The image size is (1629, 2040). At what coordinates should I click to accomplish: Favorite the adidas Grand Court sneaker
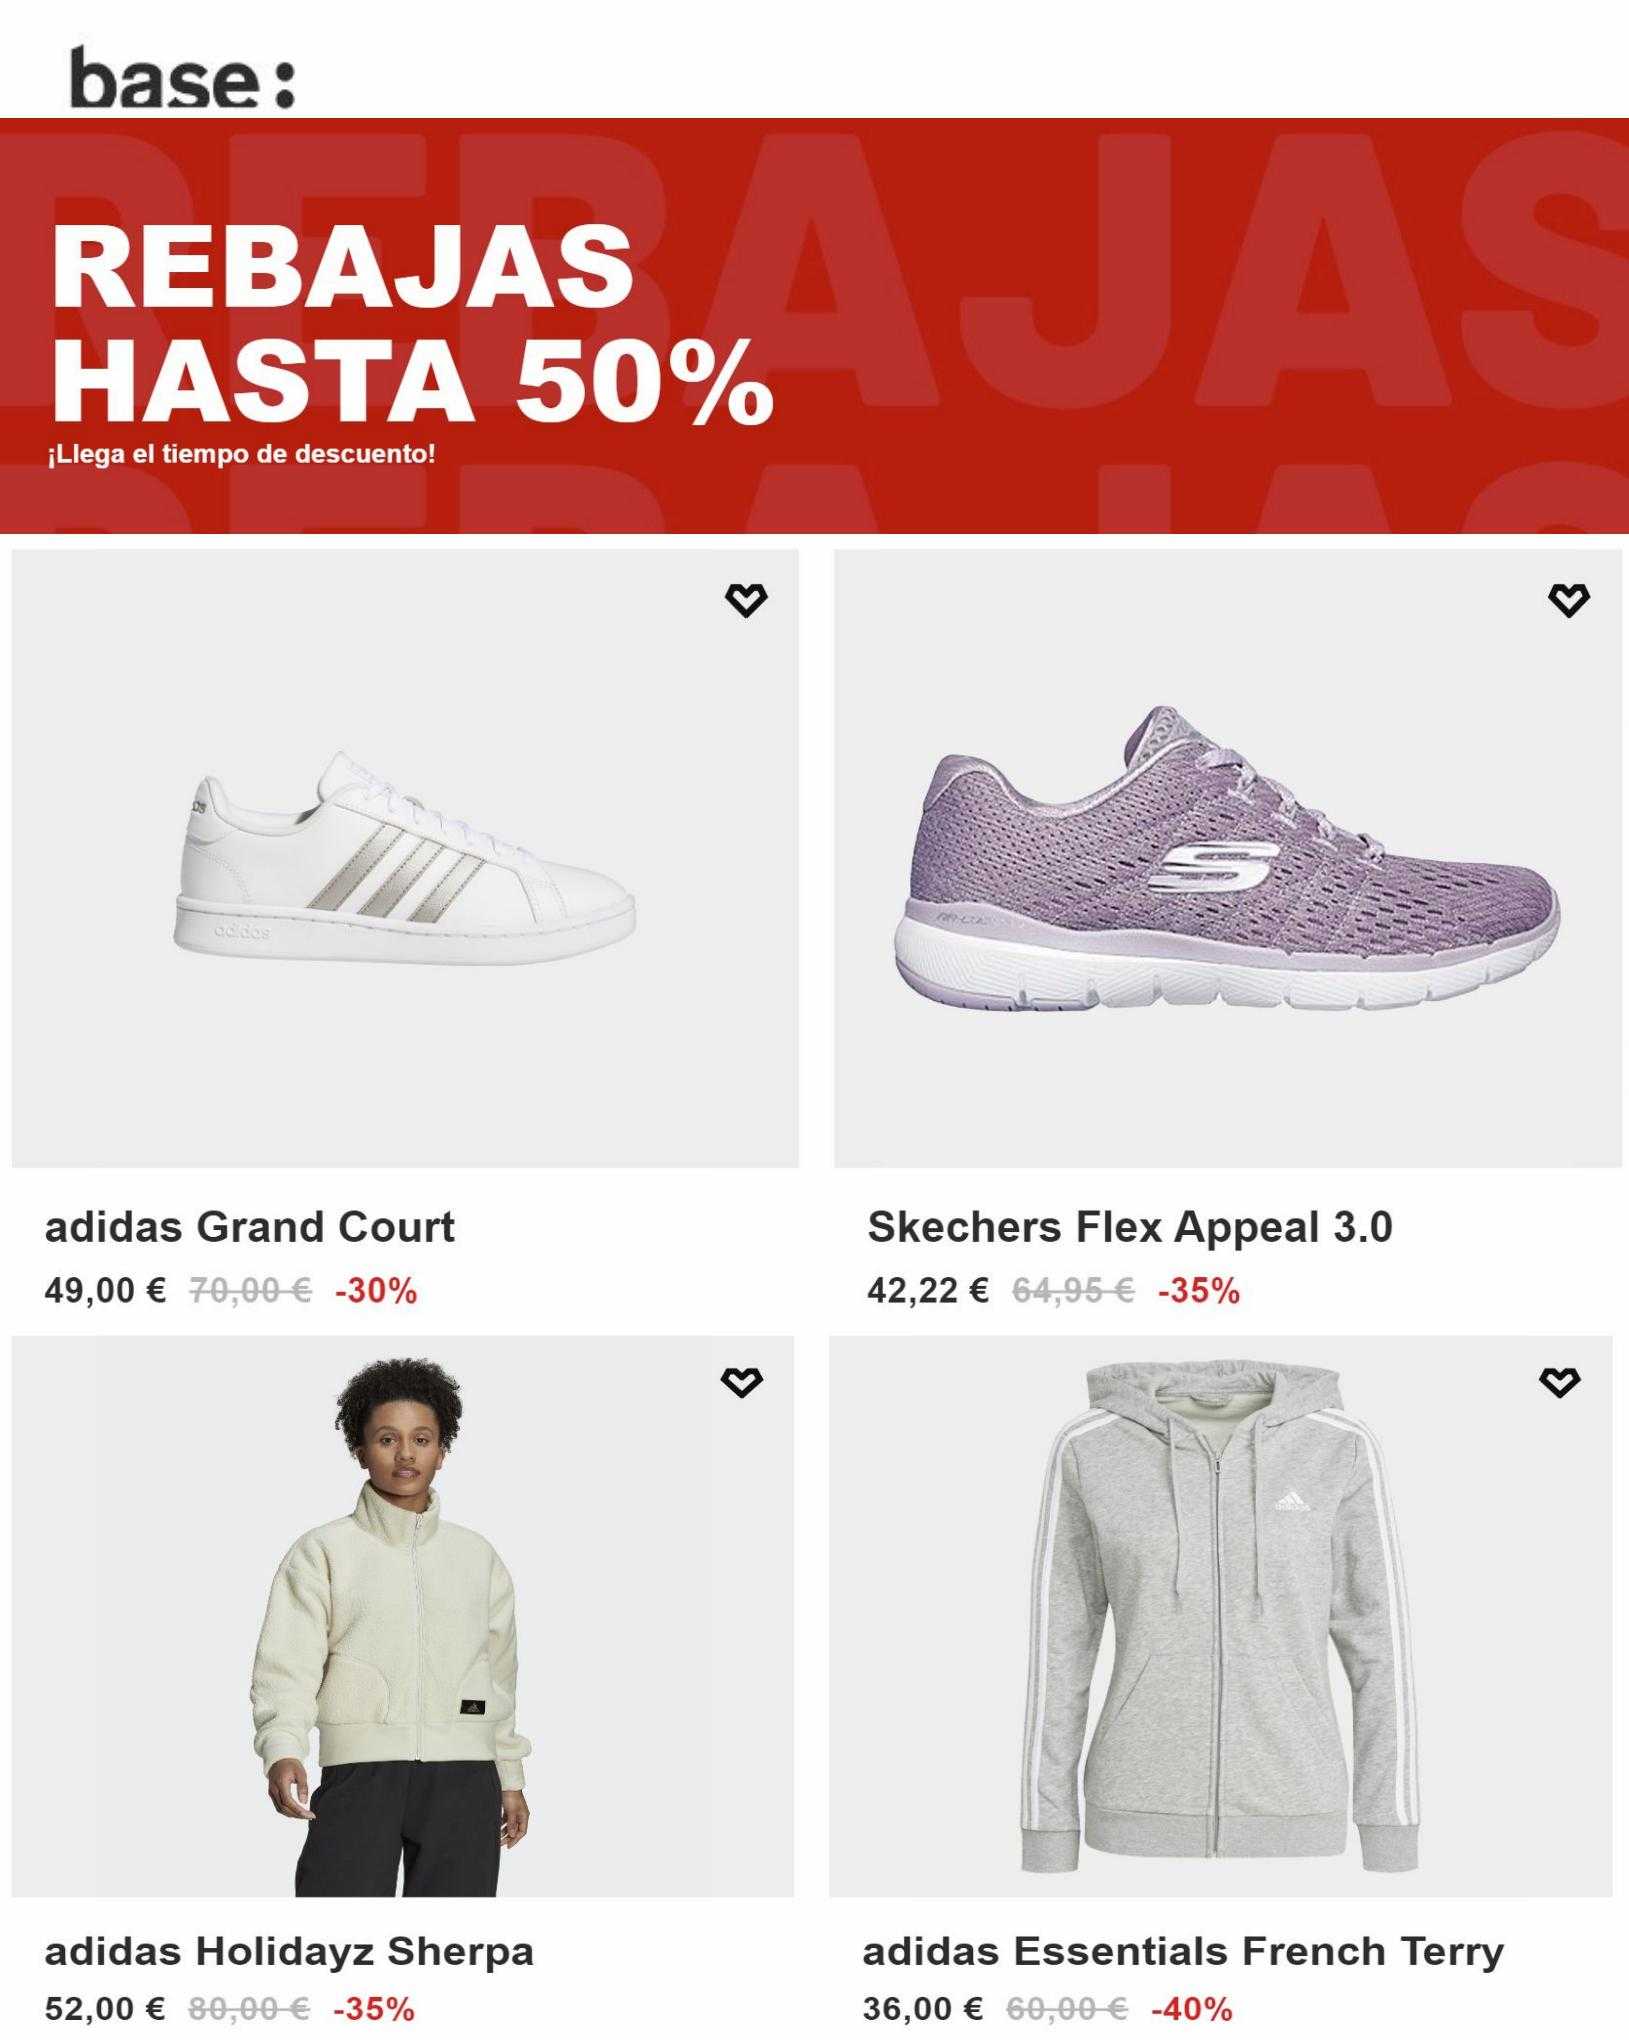pyautogui.click(x=746, y=600)
